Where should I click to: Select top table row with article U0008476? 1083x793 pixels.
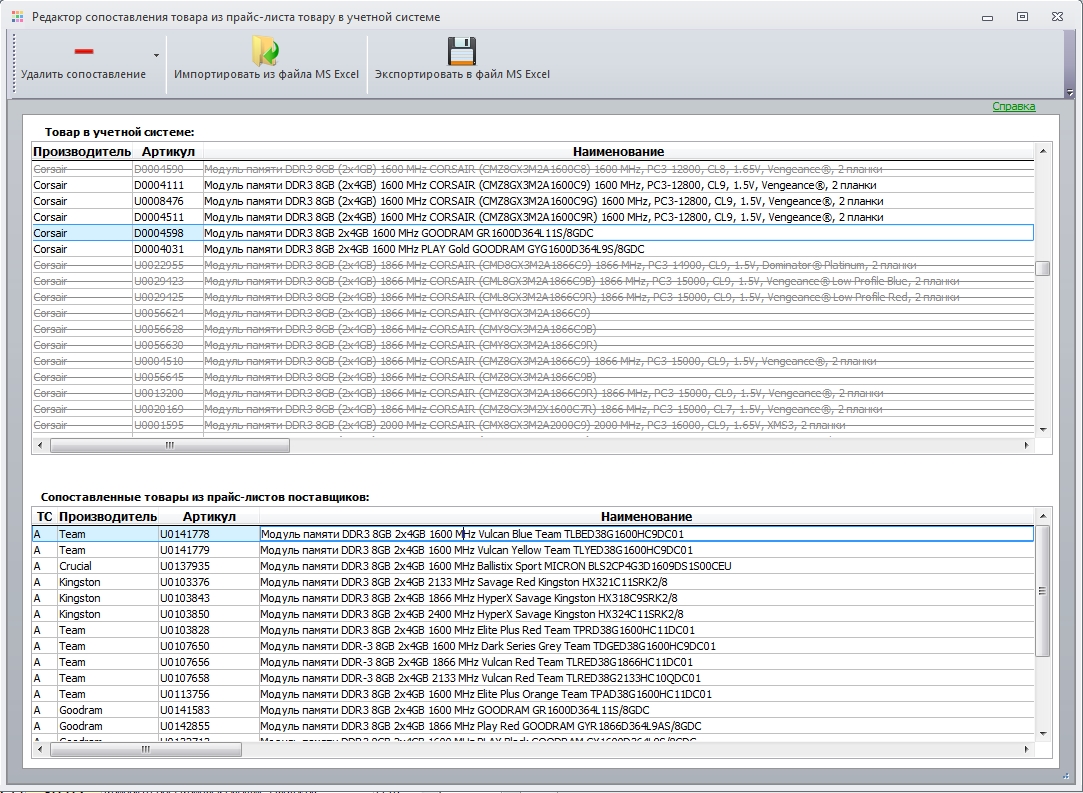click(x=533, y=201)
